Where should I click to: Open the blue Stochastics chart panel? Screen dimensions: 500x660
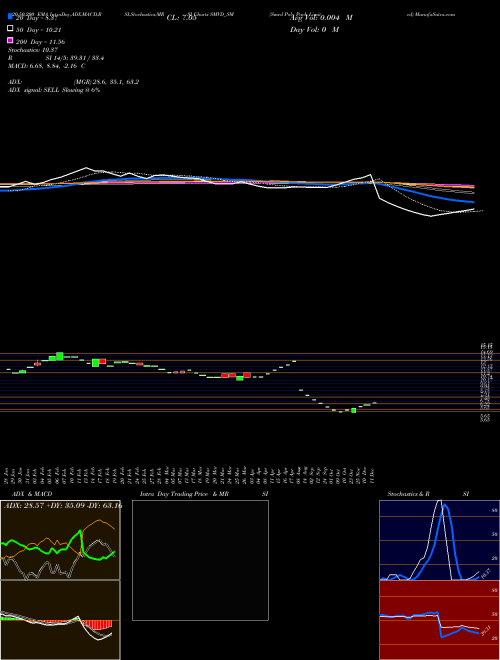point(439,540)
